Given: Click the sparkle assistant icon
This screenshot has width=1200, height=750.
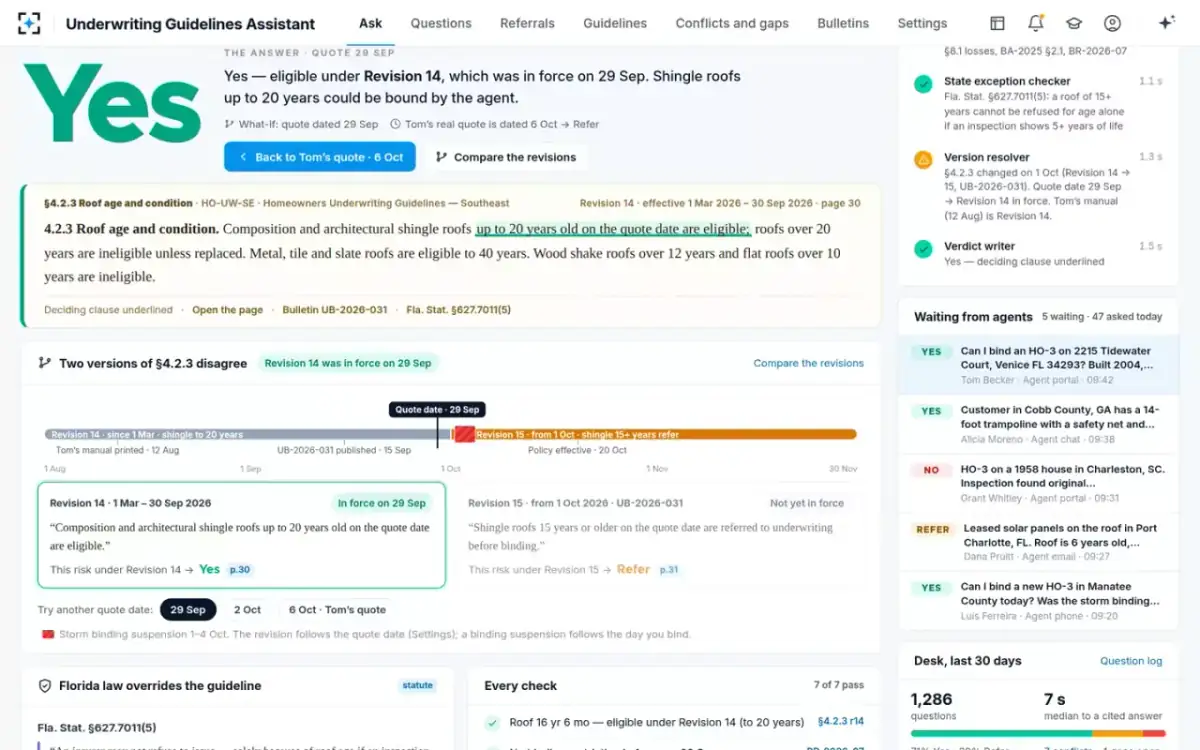Looking at the screenshot, I should [x=1166, y=23].
